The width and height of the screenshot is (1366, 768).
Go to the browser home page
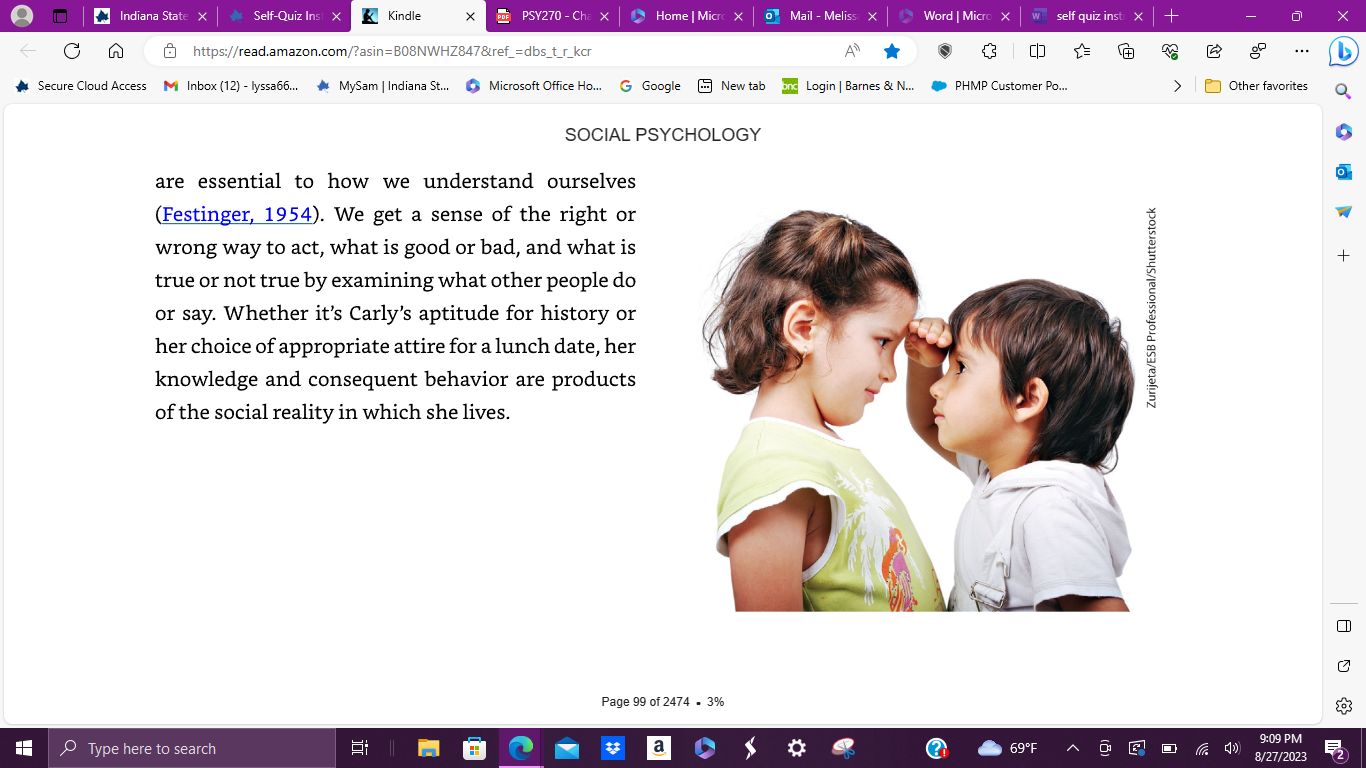pyautogui.click(x=116, y=51)
